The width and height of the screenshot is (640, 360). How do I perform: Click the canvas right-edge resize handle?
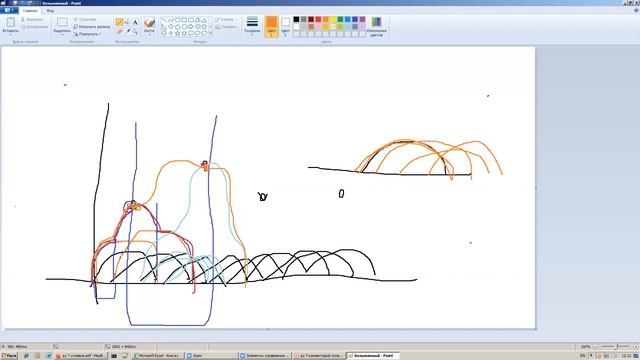pyautogui.click(x=536, y=187)
